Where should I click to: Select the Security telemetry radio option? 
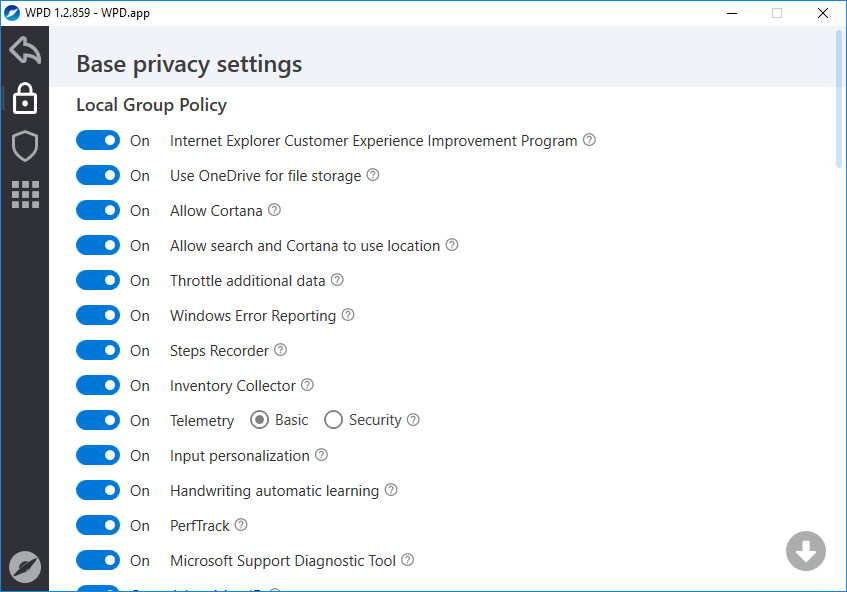[x=333, y=420]
